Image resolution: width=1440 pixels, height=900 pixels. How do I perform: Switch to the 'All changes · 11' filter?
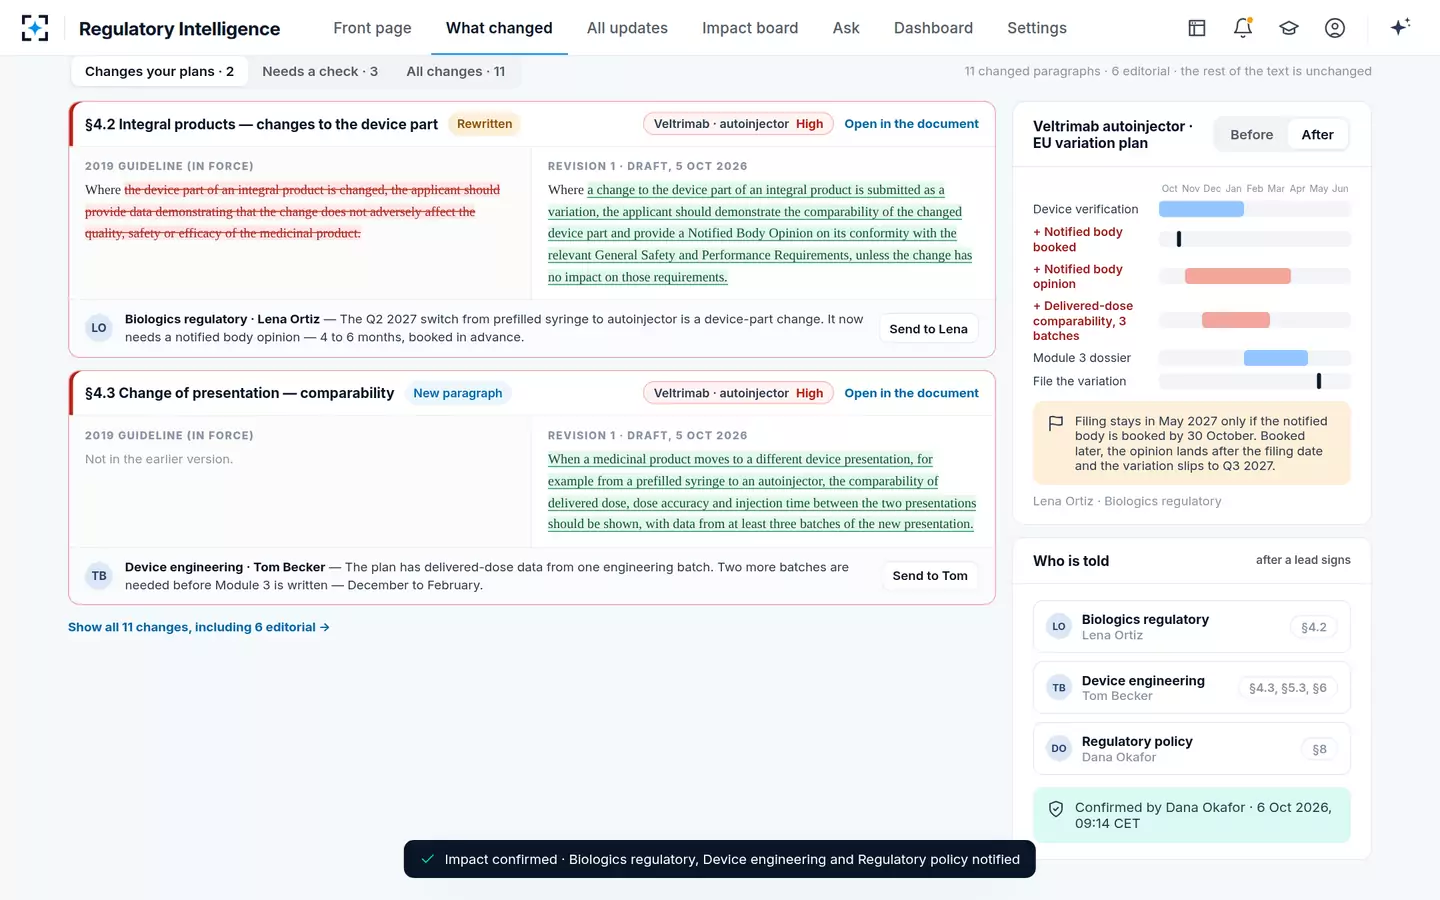pyautogui.click(x=456, y=72)
